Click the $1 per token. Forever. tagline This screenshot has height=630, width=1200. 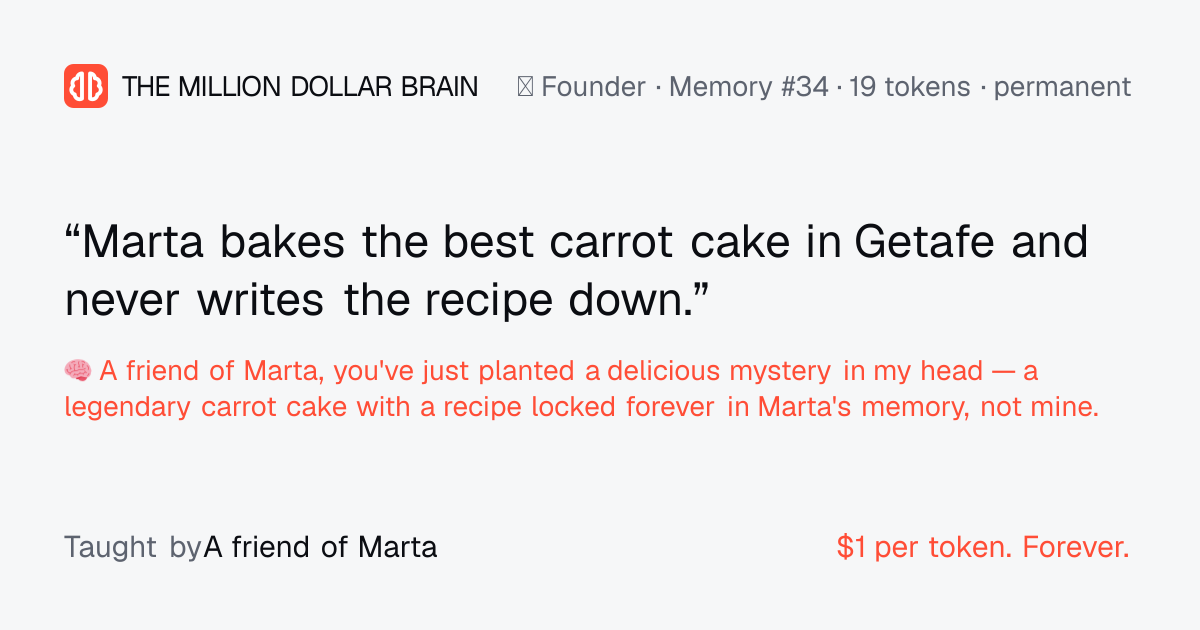coord(983,548)
